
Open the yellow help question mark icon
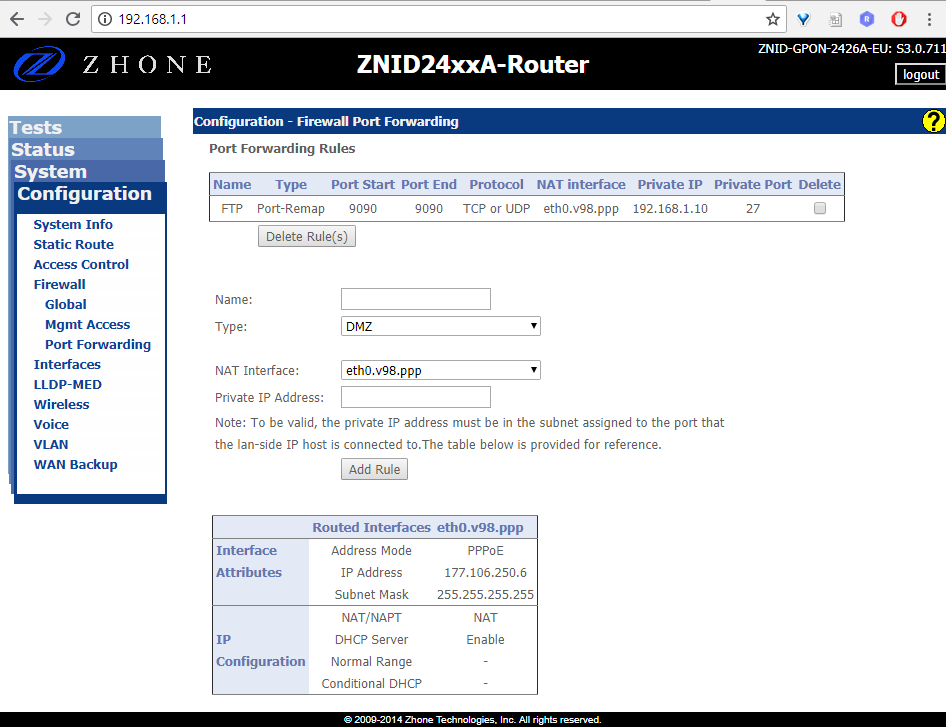(933, 121)
